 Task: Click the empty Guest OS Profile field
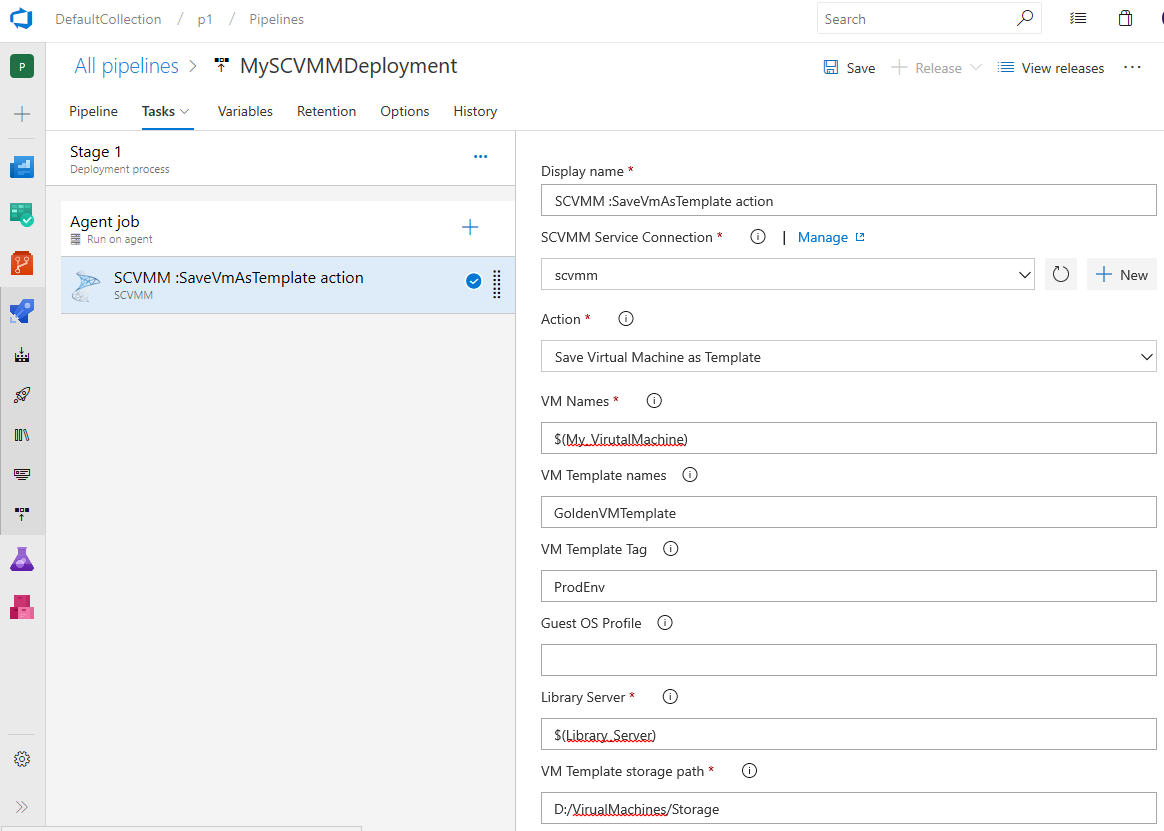click(849, 660)
